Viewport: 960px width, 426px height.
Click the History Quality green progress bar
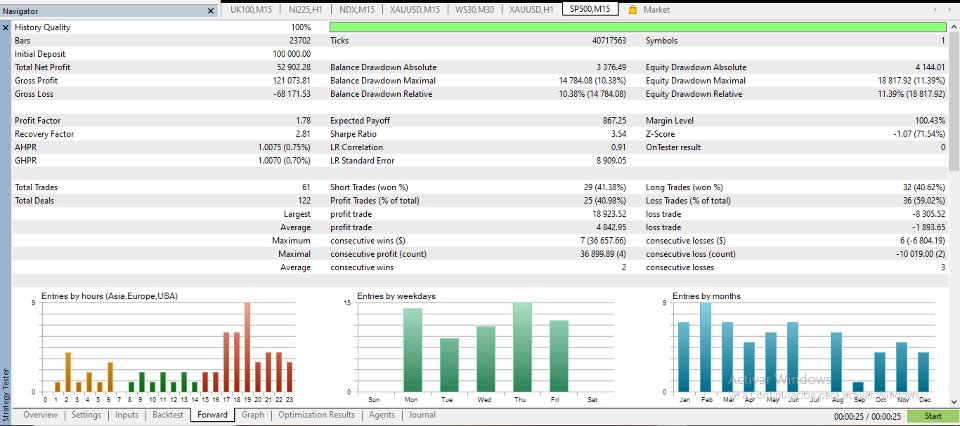click(x=638, y=28)
